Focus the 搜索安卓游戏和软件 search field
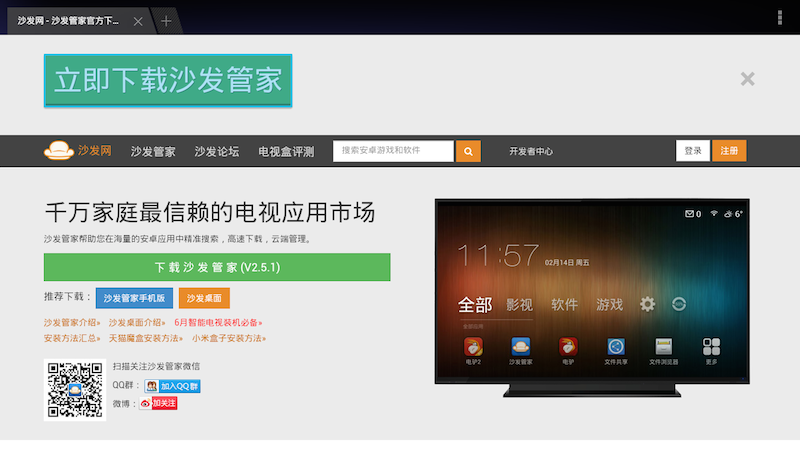 coord(393,151)
